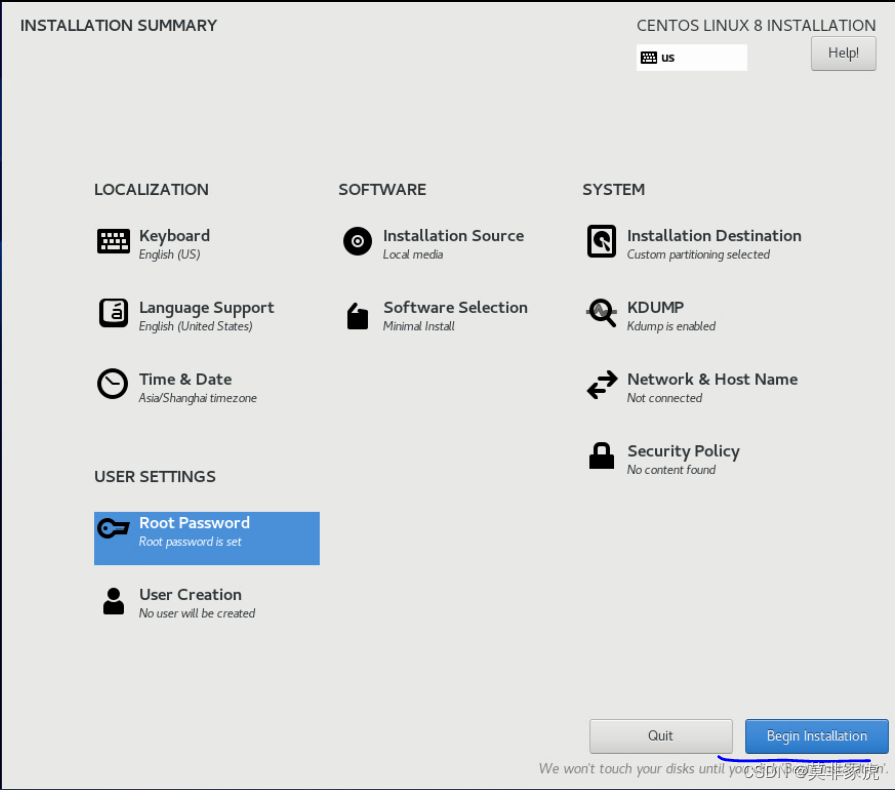895x790 pixels.
Task: Start installation with Begin Installation button
Action: [816, 736]
